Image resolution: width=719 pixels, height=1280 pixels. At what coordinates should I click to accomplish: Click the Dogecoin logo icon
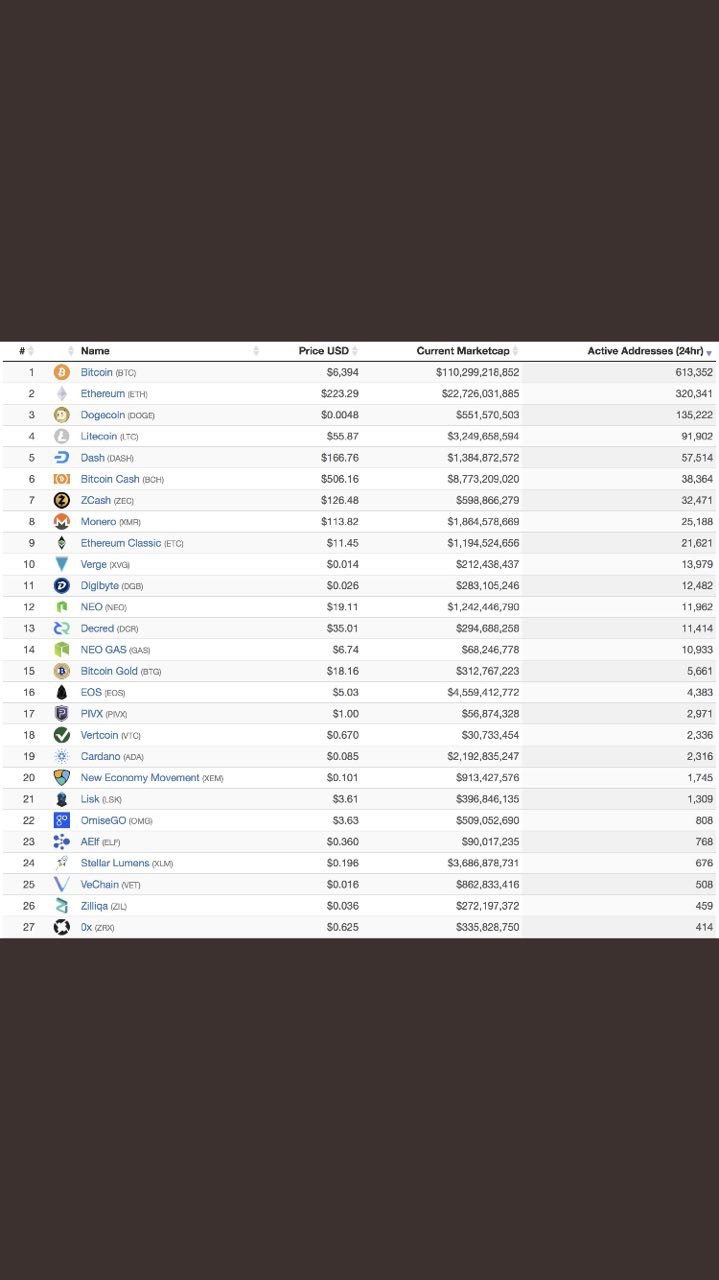61,415
